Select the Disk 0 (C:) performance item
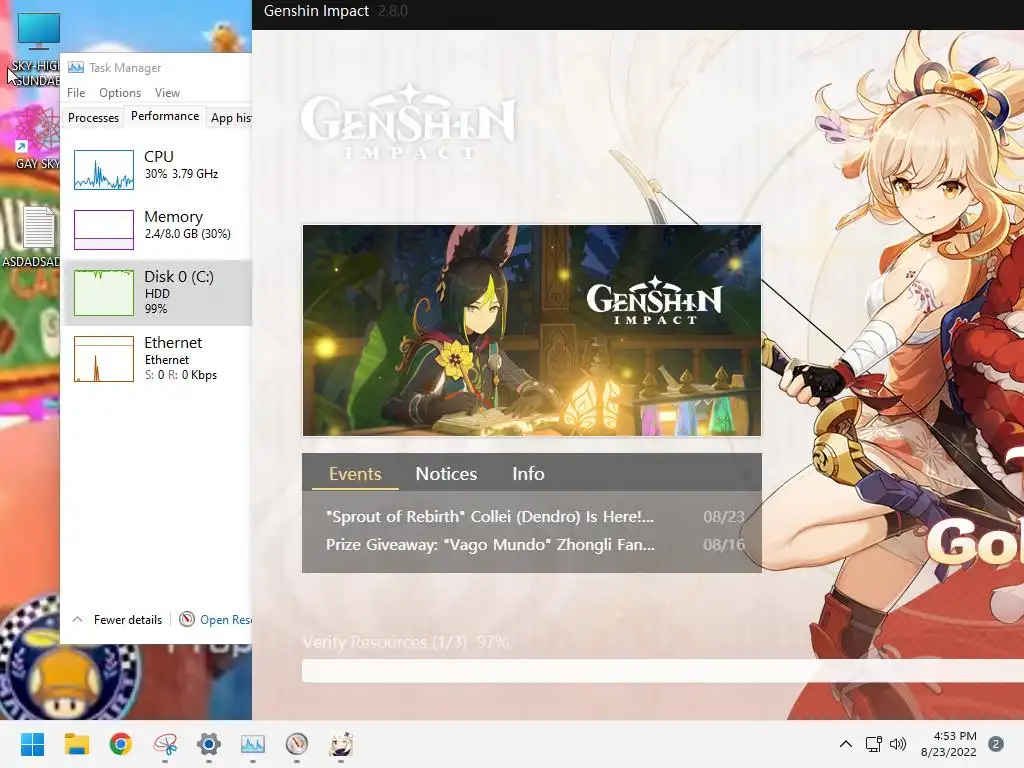The width and height of the screenshot is (1024, 768). pyautogui.click(x=157, y=293)
